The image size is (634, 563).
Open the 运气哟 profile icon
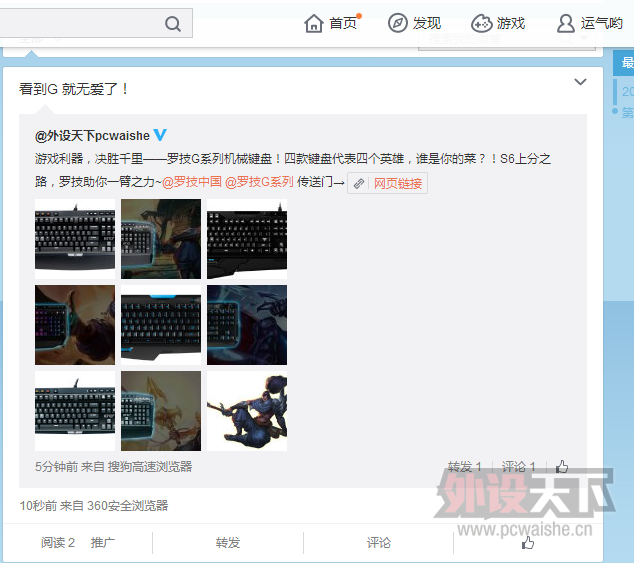(565, 23)
